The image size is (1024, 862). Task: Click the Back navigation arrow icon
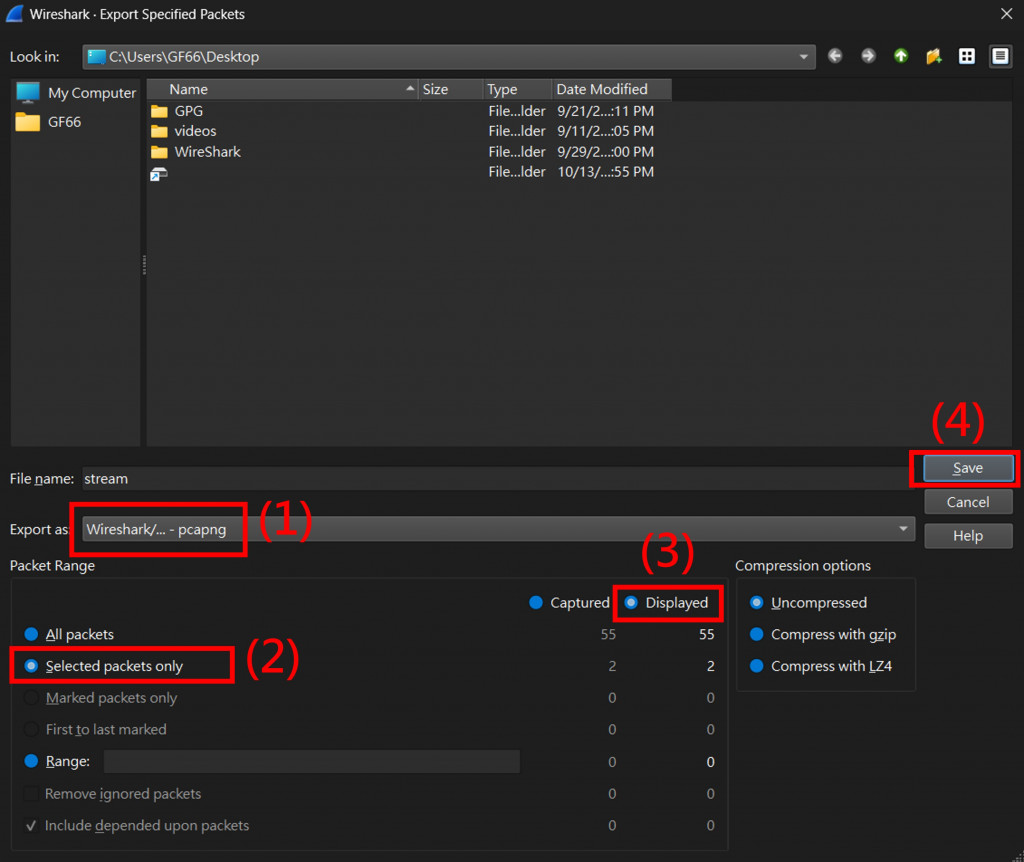coord(835,56)
